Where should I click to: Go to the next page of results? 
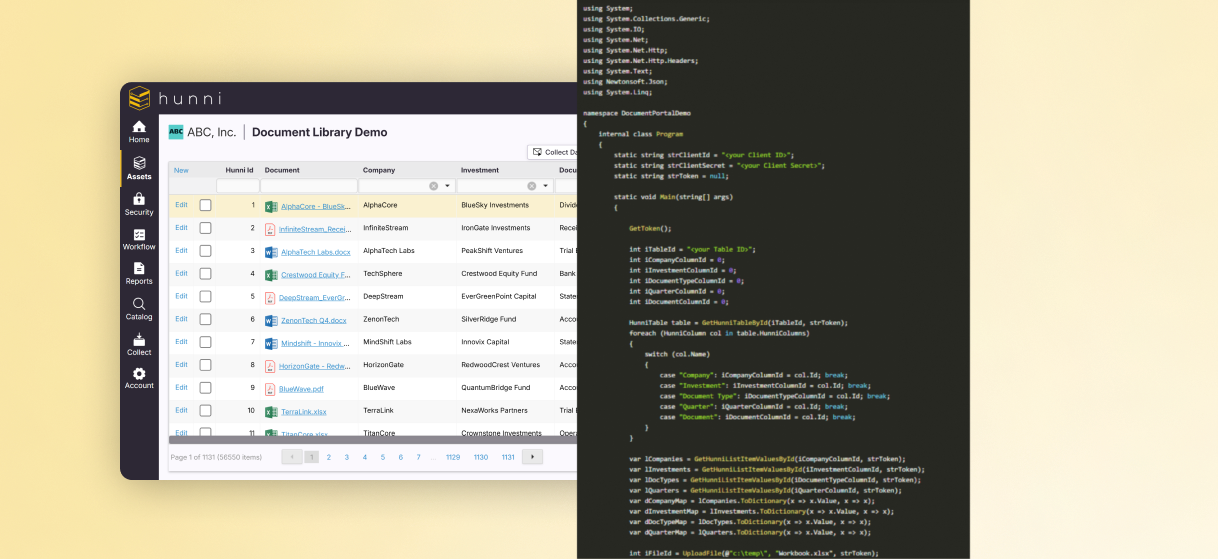(x=532, y=457)
